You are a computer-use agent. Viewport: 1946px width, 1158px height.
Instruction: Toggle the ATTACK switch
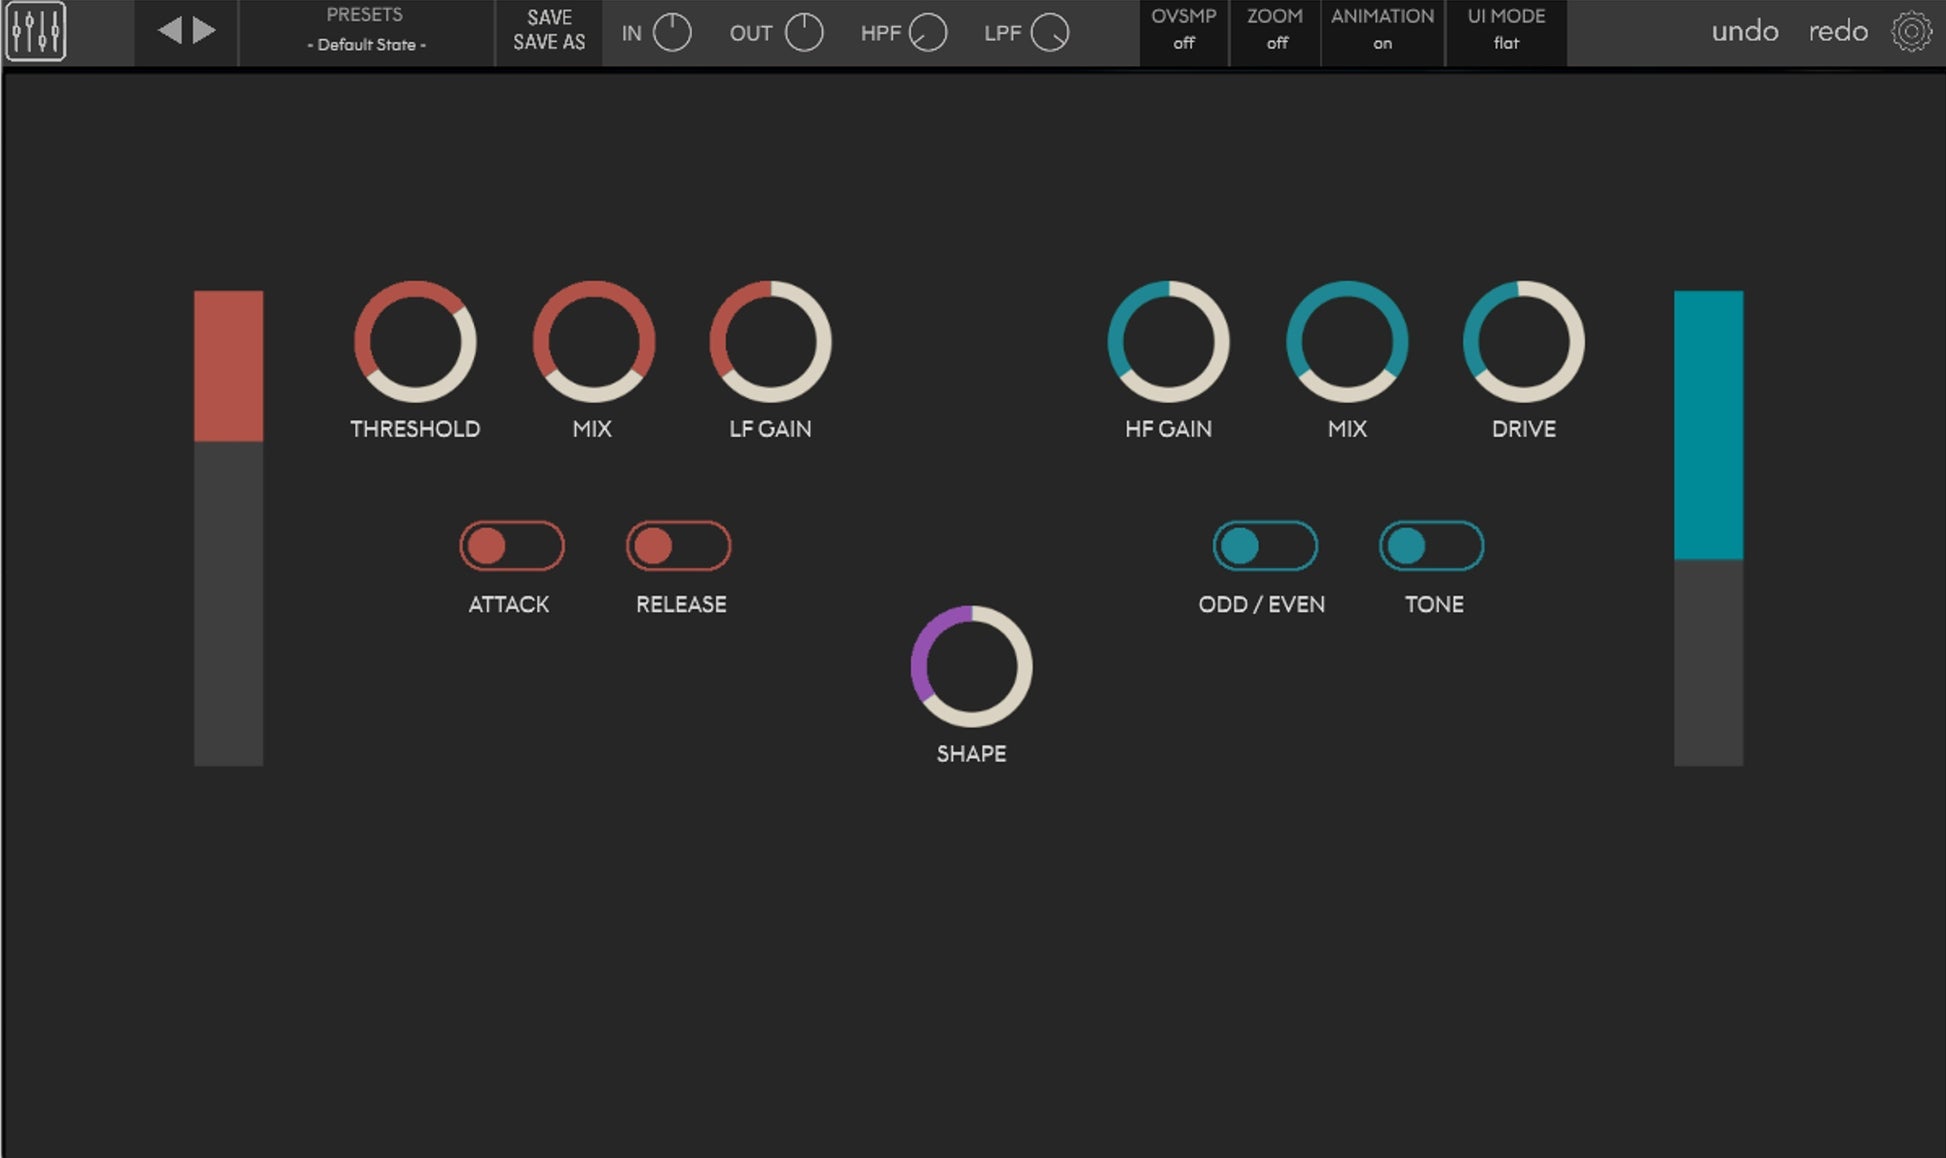coord(512,546)
